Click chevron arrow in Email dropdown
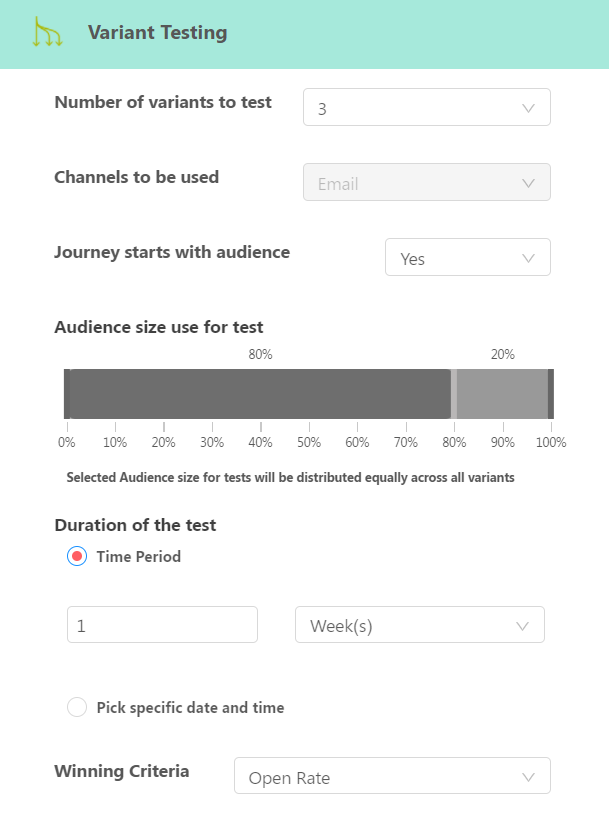Screen dimensions: 609x817 click(529, 183)
